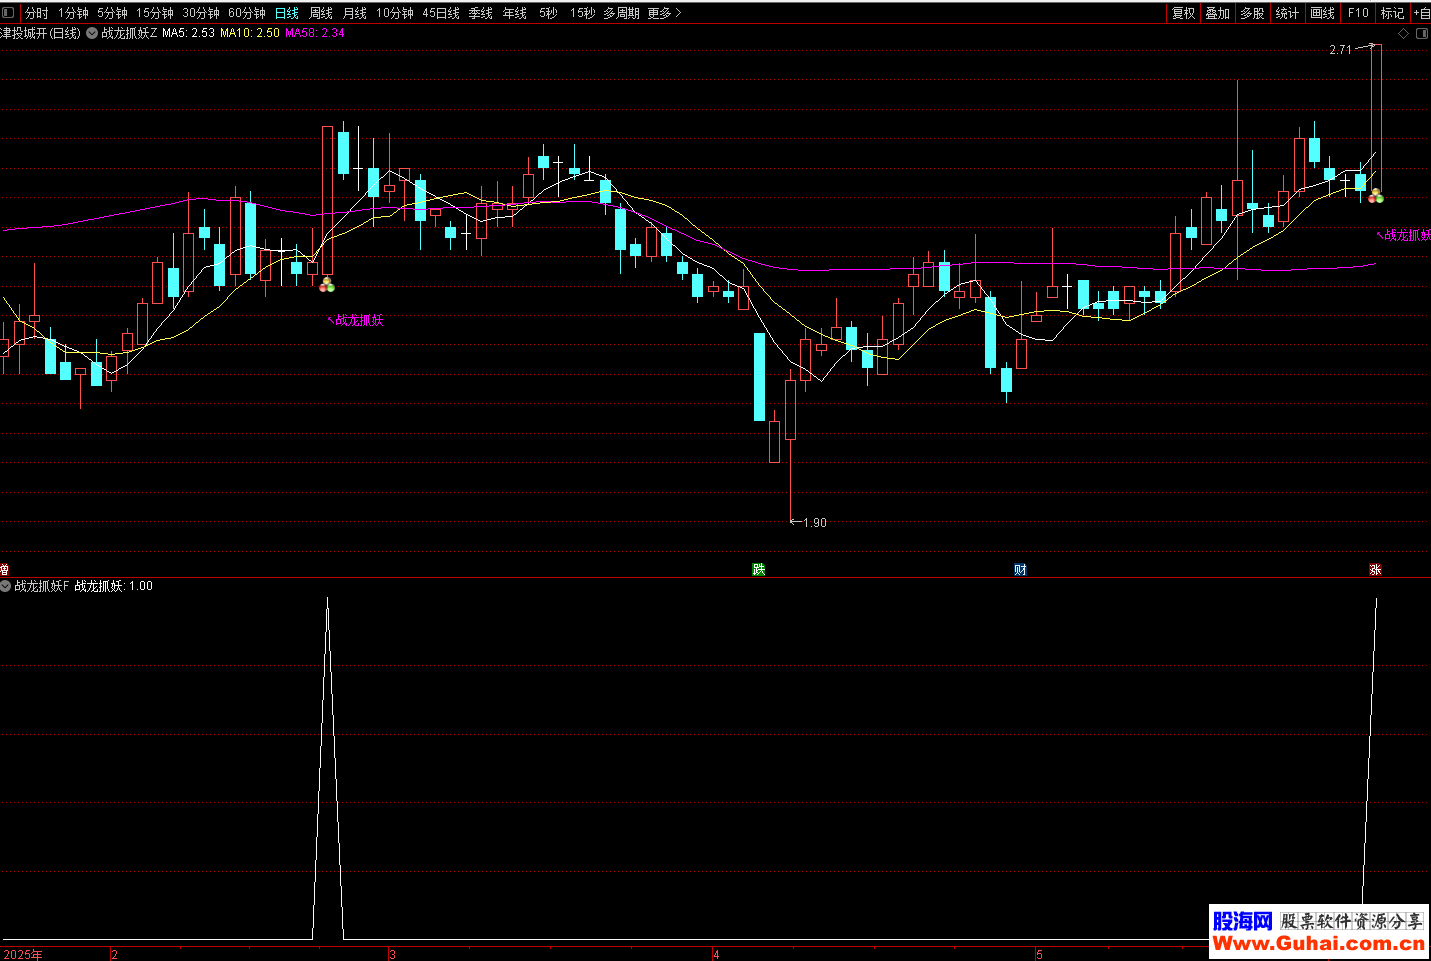Viewport: 1431px width, 961px height.
Task: Select the 5分钟 period tab
Action: 112,13
